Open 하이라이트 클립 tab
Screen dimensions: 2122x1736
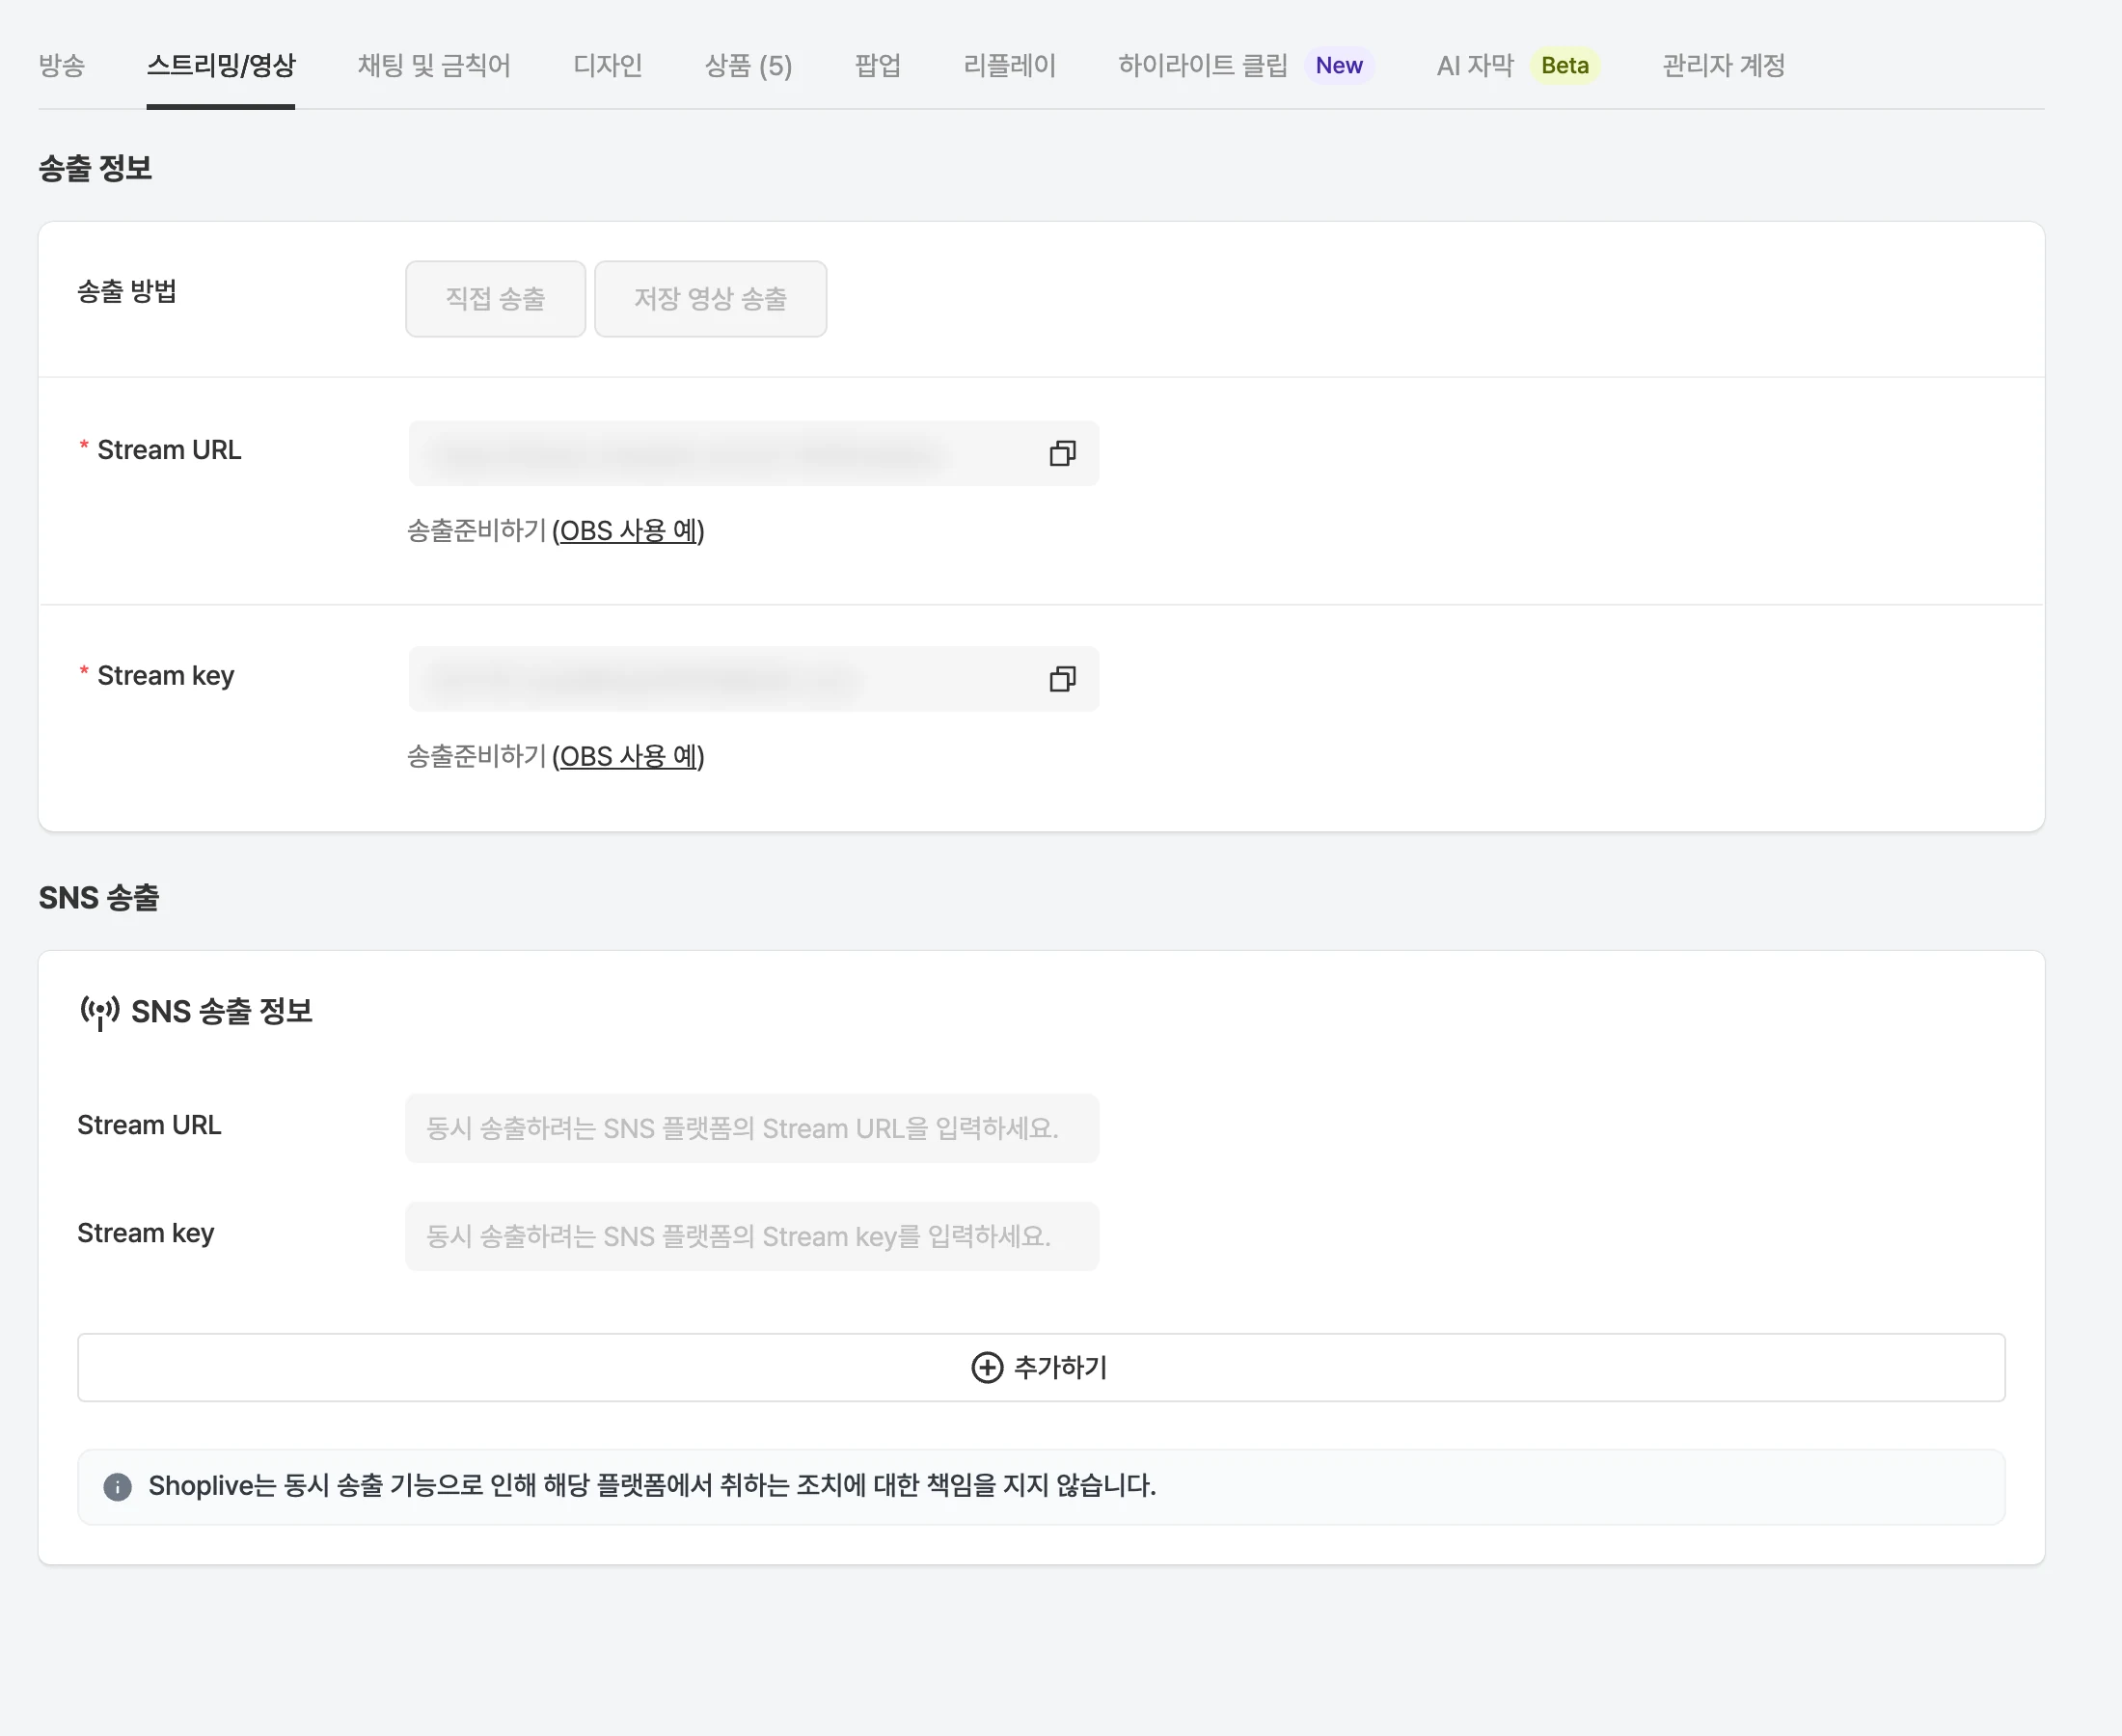1246,66
